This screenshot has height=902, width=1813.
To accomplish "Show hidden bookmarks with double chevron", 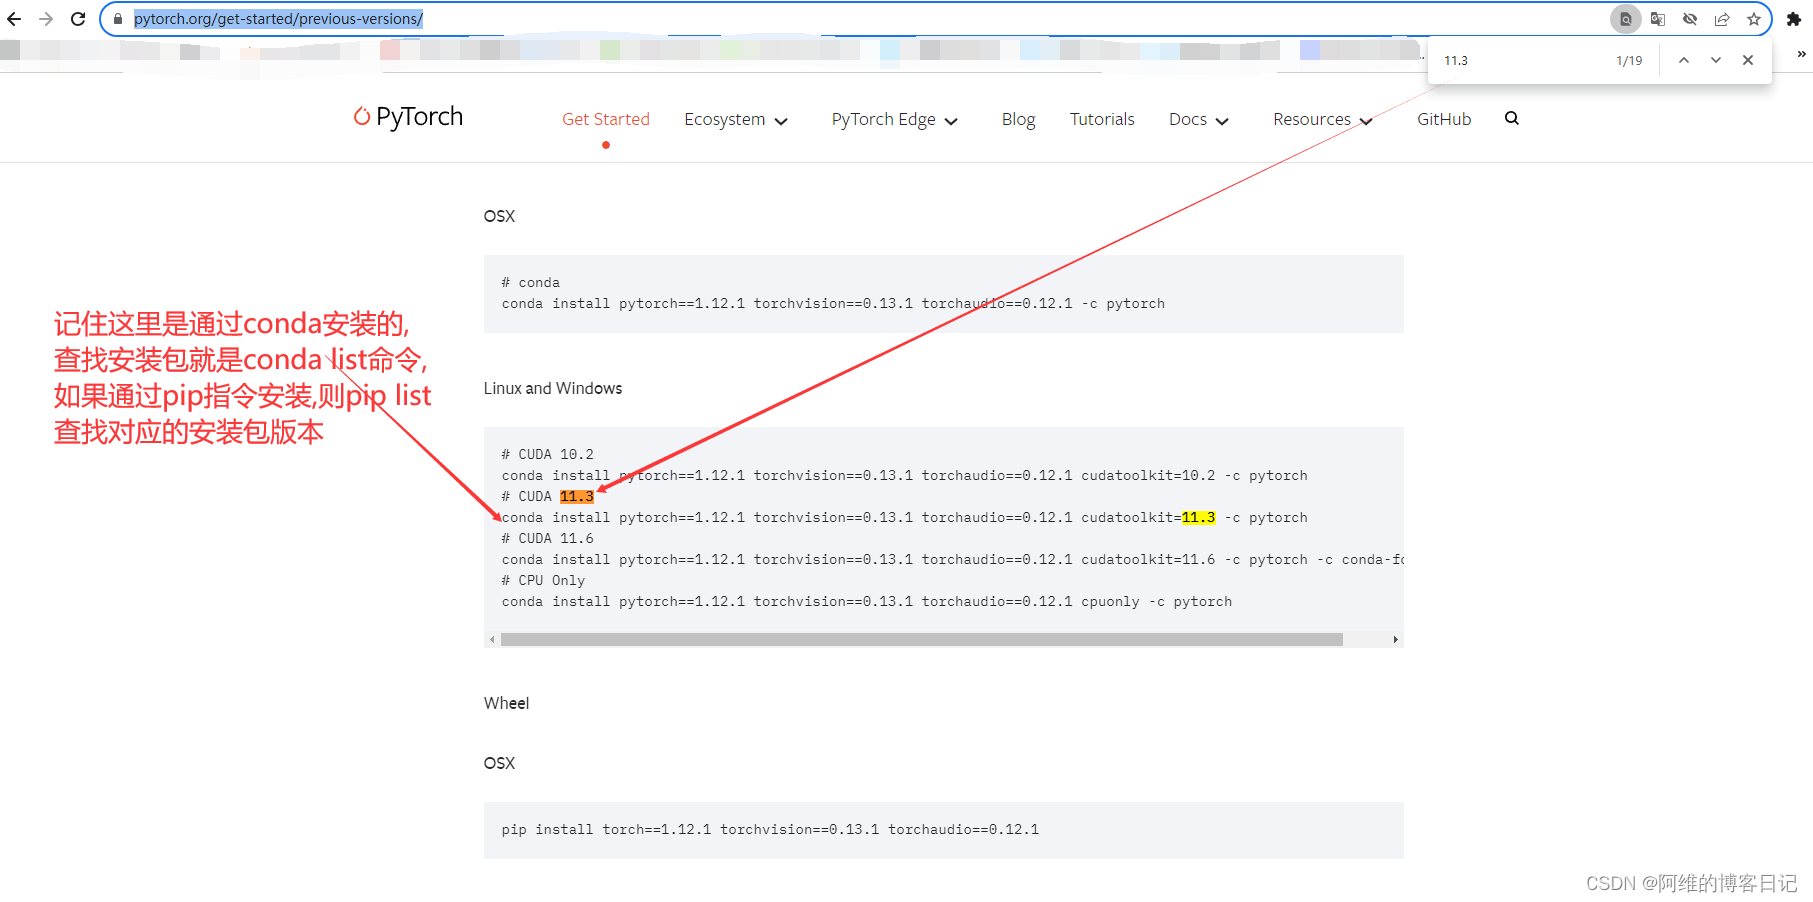I will click(1801, 54).
